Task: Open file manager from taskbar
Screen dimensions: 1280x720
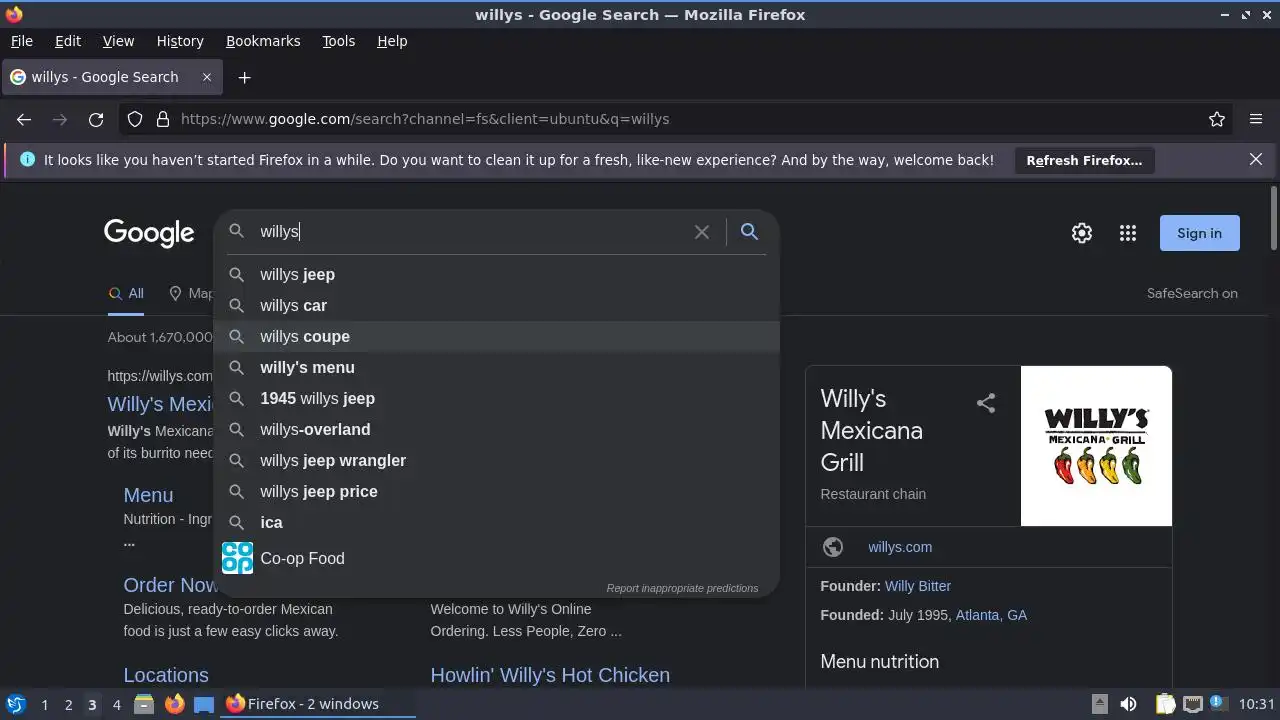Action: [x=144, y=704]
